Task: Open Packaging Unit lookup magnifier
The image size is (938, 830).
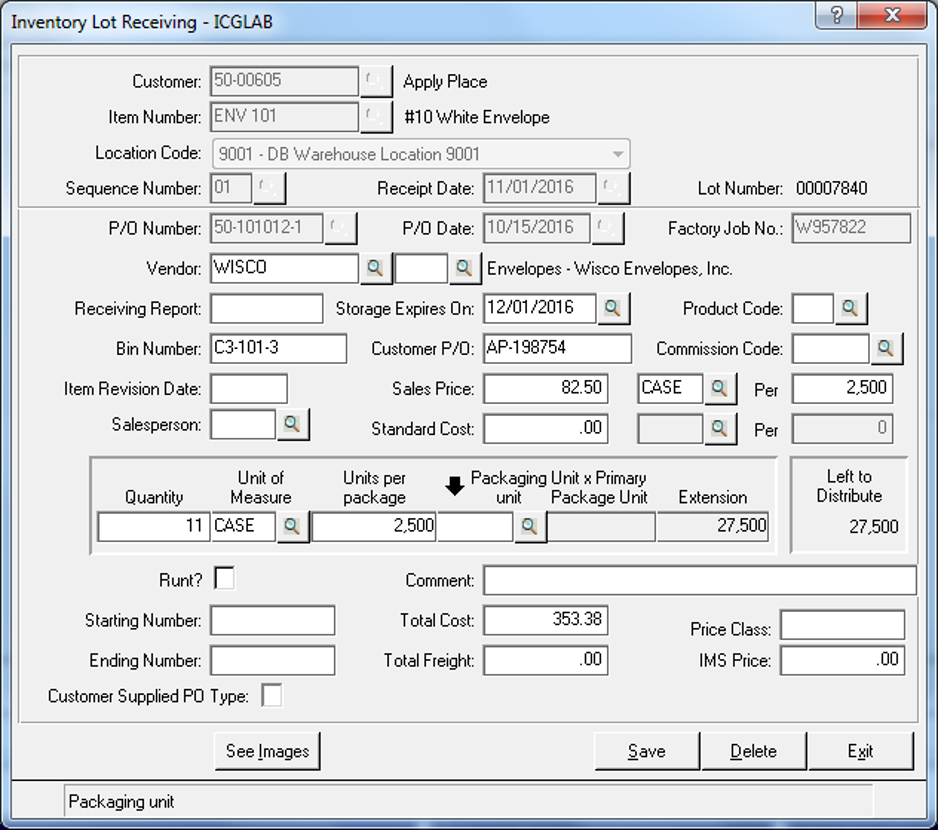Action: [529, 526]
